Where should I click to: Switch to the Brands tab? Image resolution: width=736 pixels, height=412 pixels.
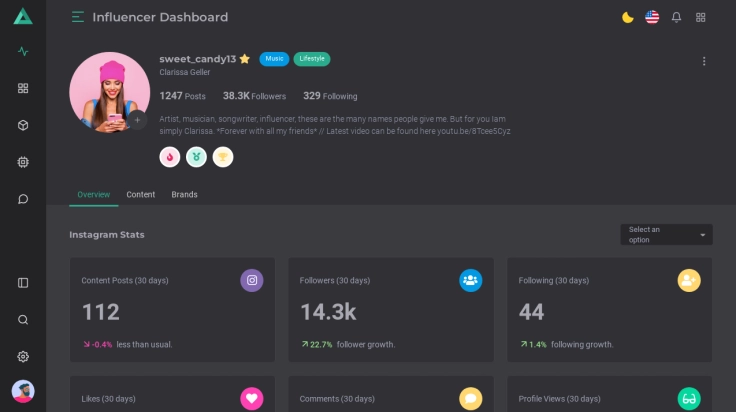pos(184,194)
